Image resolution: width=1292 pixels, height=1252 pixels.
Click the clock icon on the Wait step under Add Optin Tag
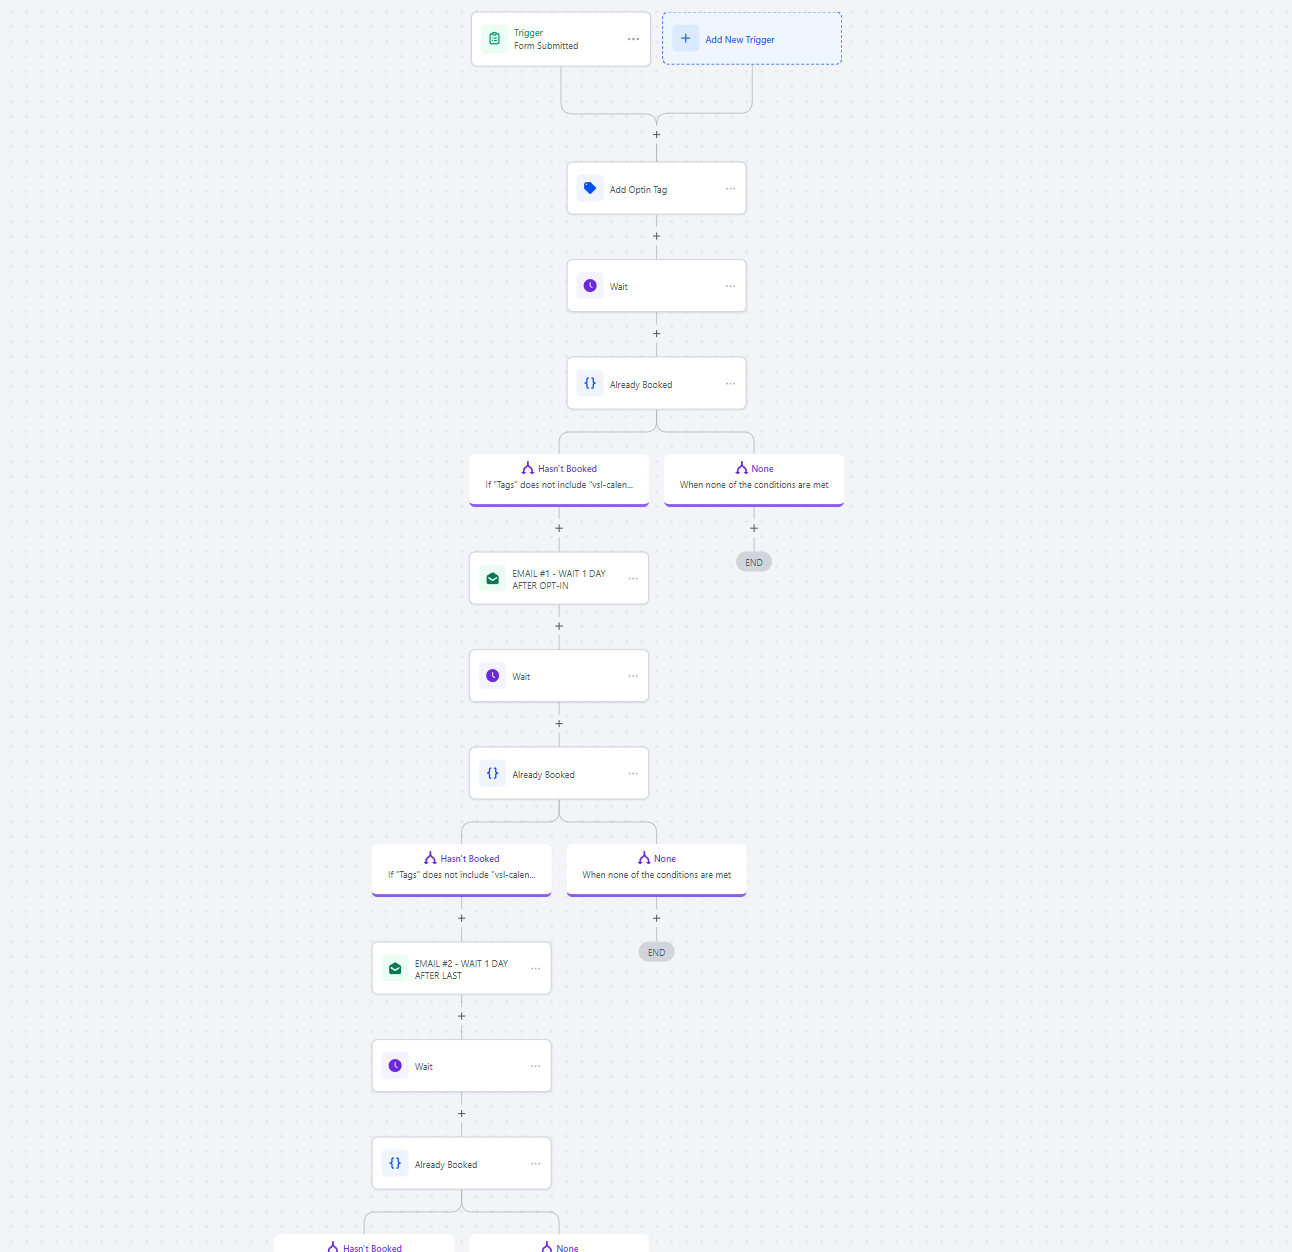[590, 286]
